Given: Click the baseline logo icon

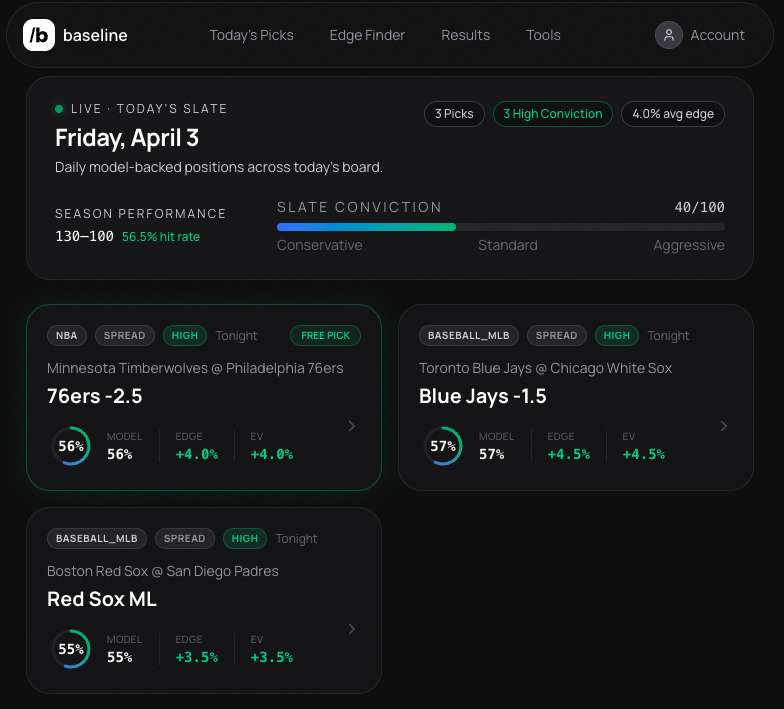Looking at the screenshot, I should pos(39,35).
